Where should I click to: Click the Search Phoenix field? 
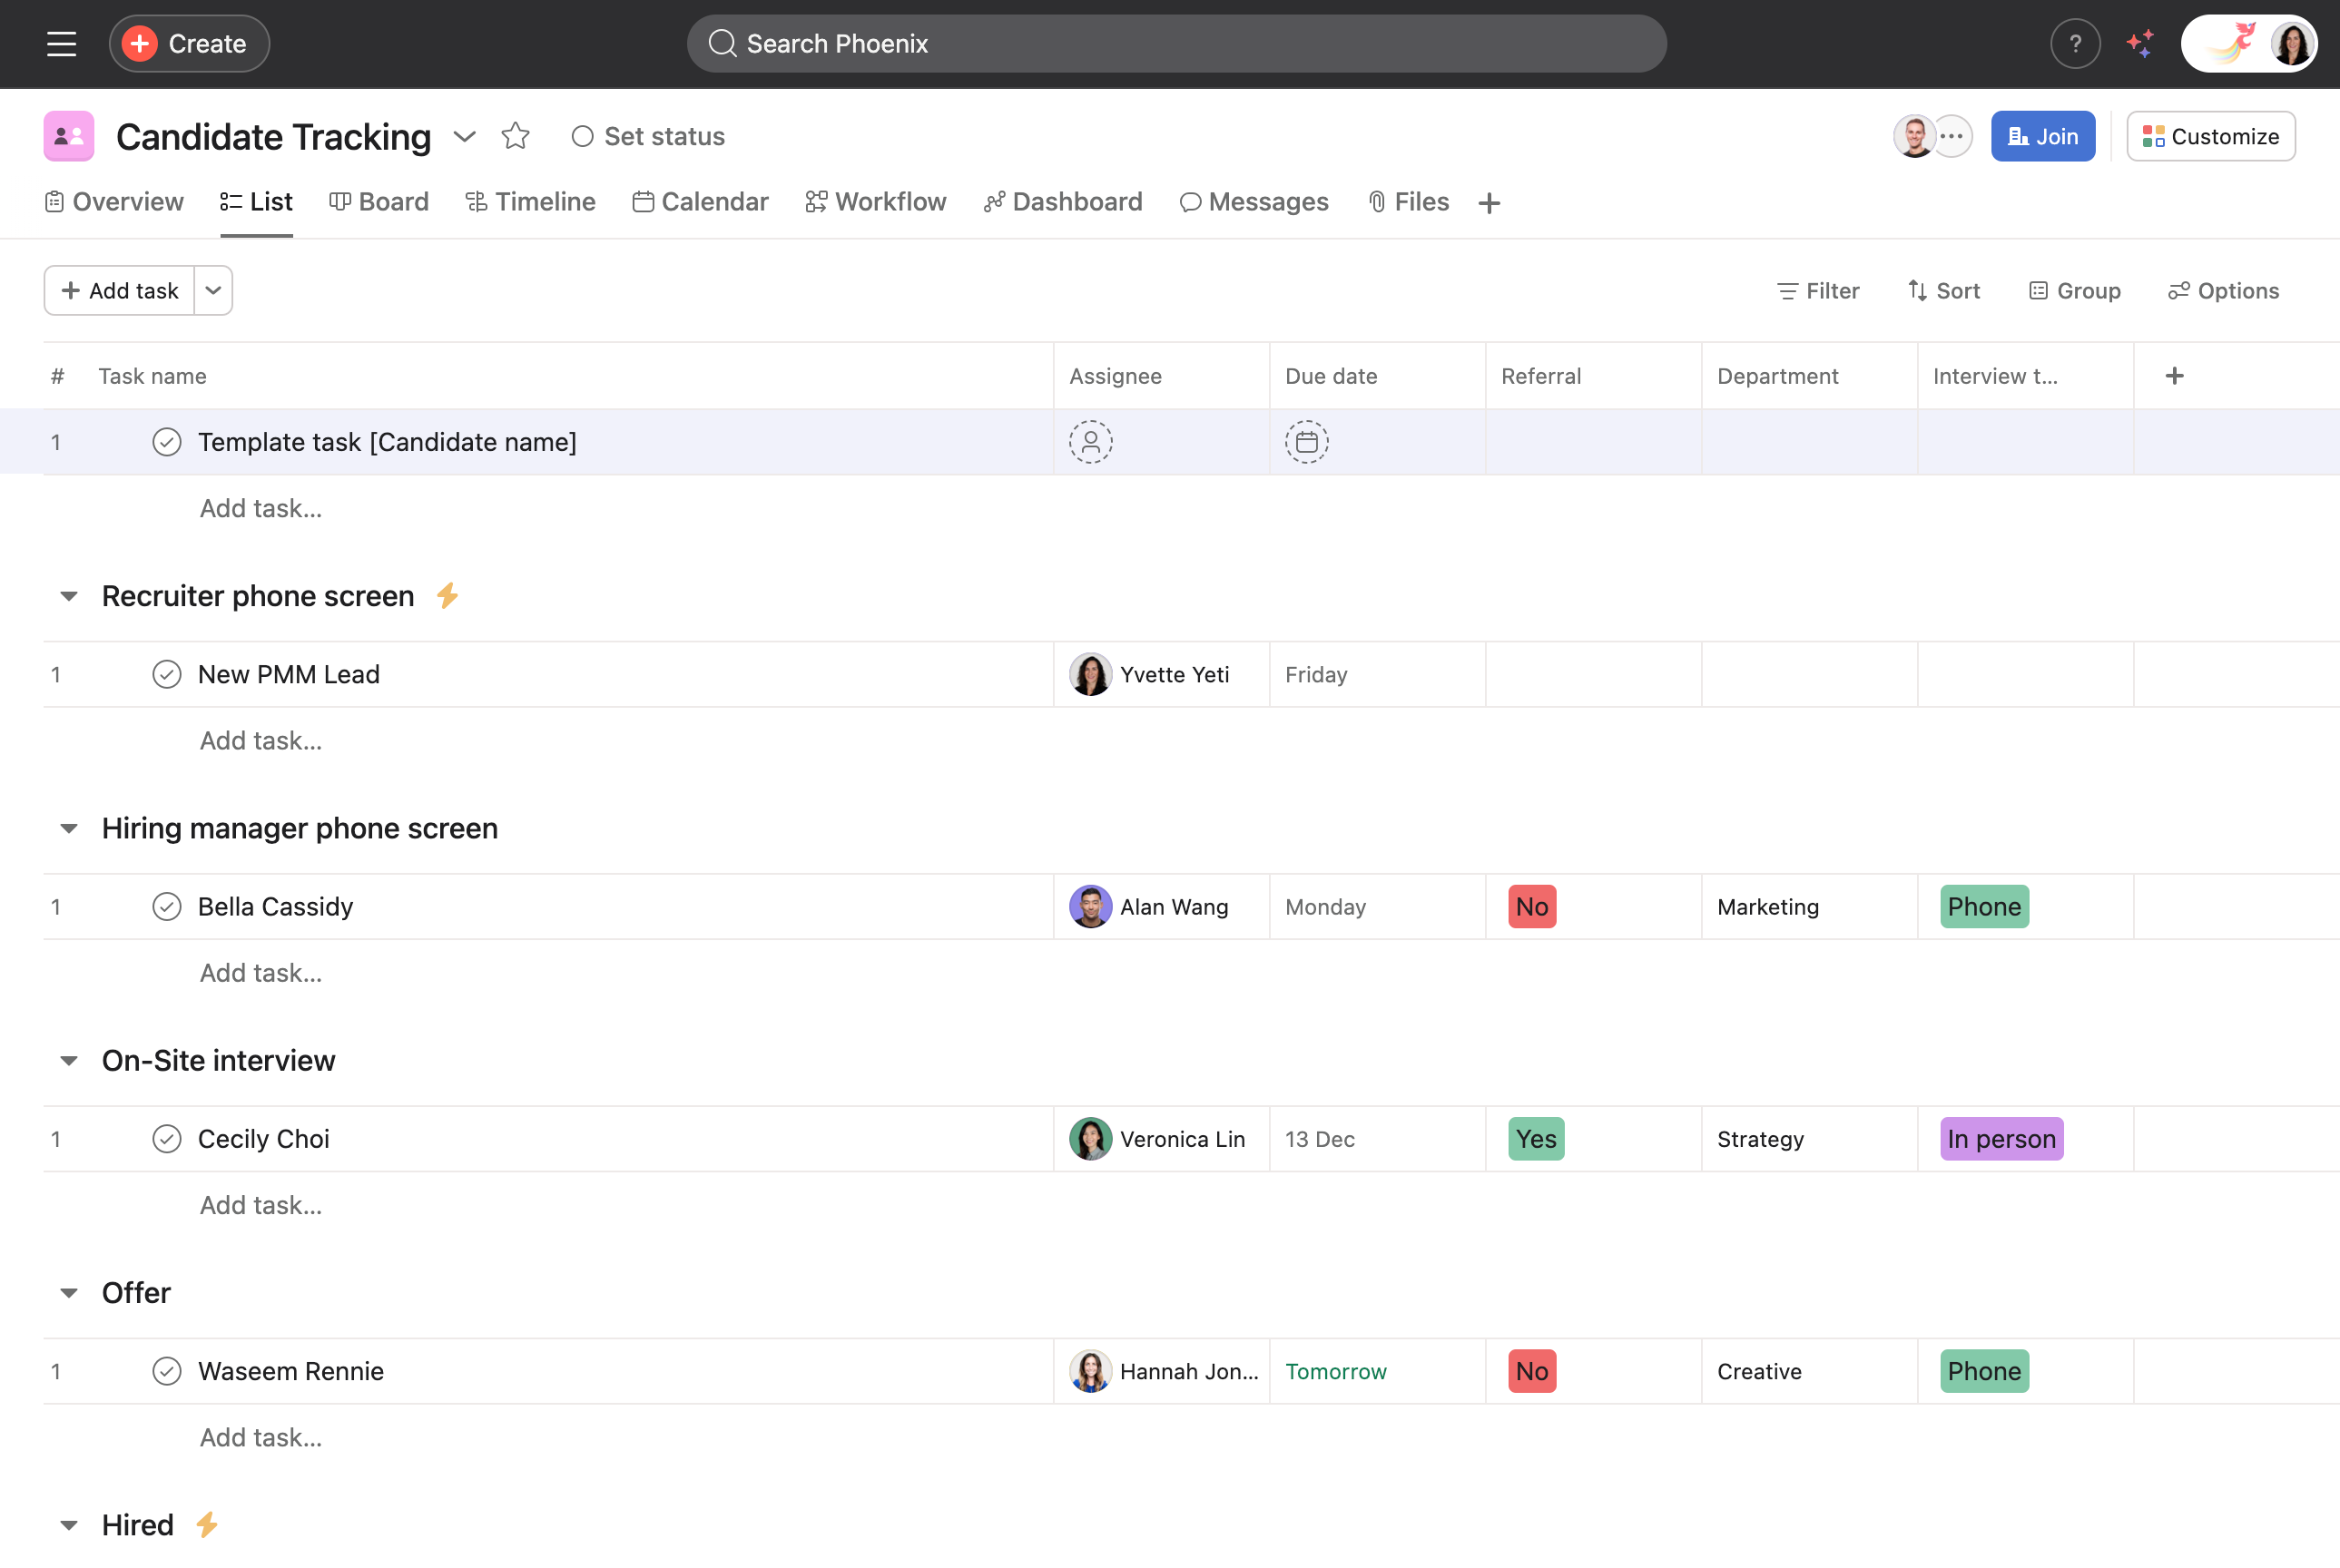click(x=1176, y=43)
